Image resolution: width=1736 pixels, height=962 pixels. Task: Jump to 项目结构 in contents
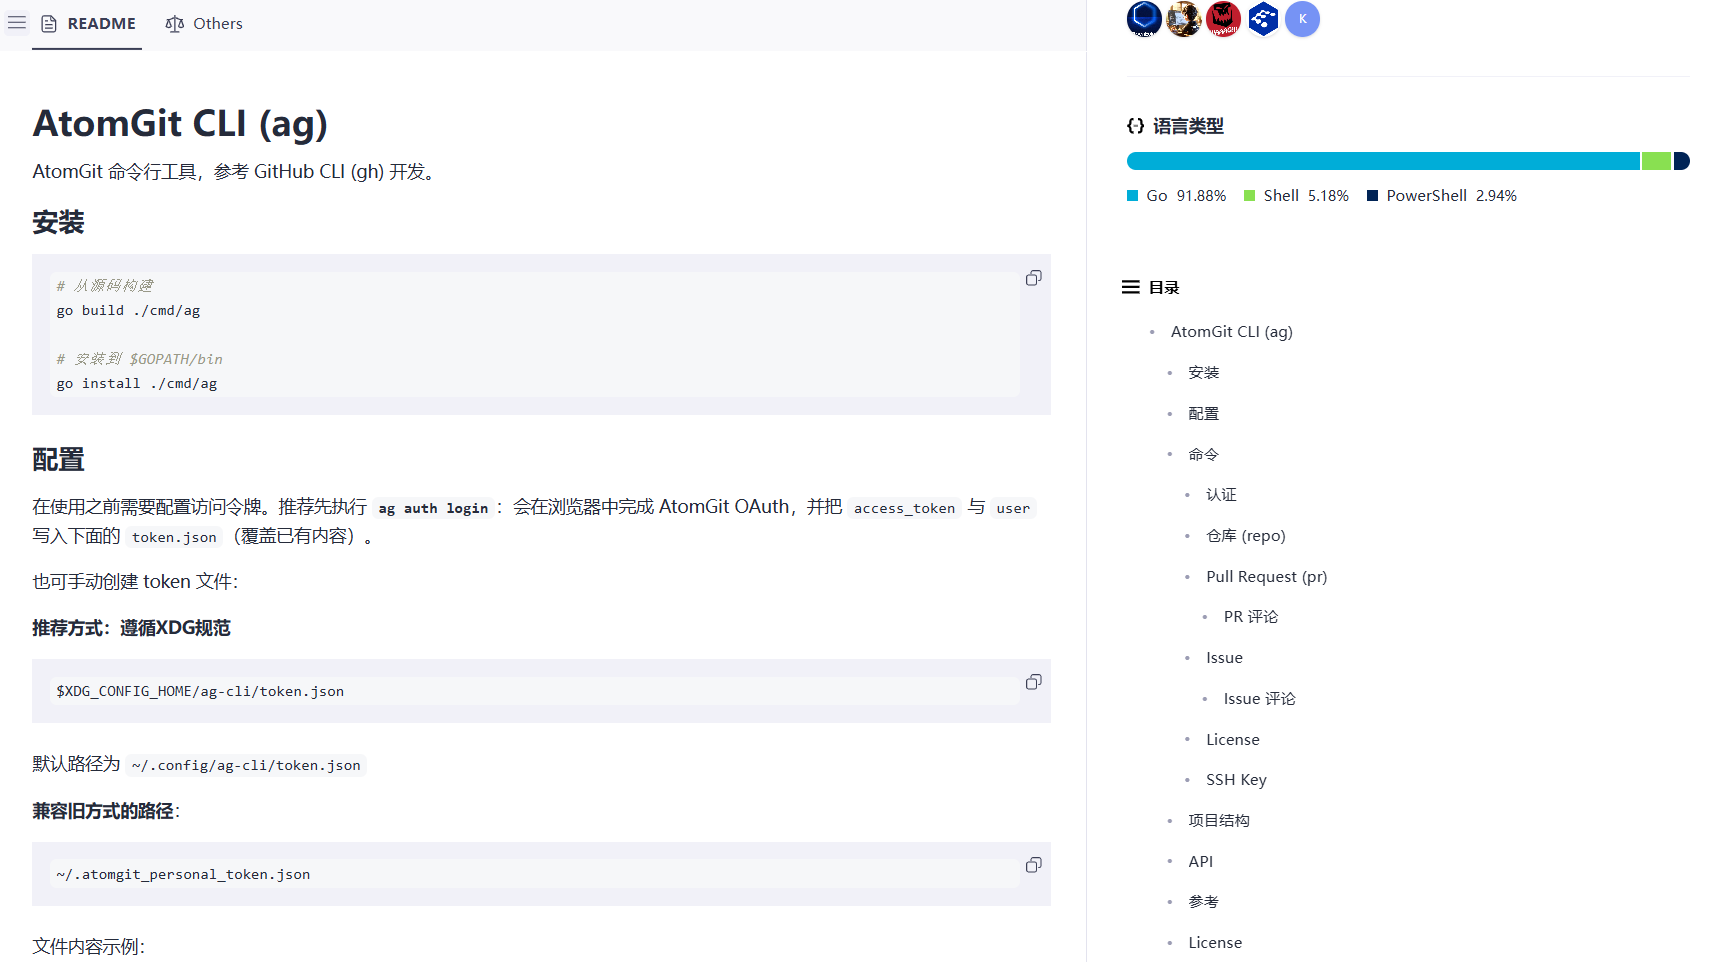[x=1218, y=821]
